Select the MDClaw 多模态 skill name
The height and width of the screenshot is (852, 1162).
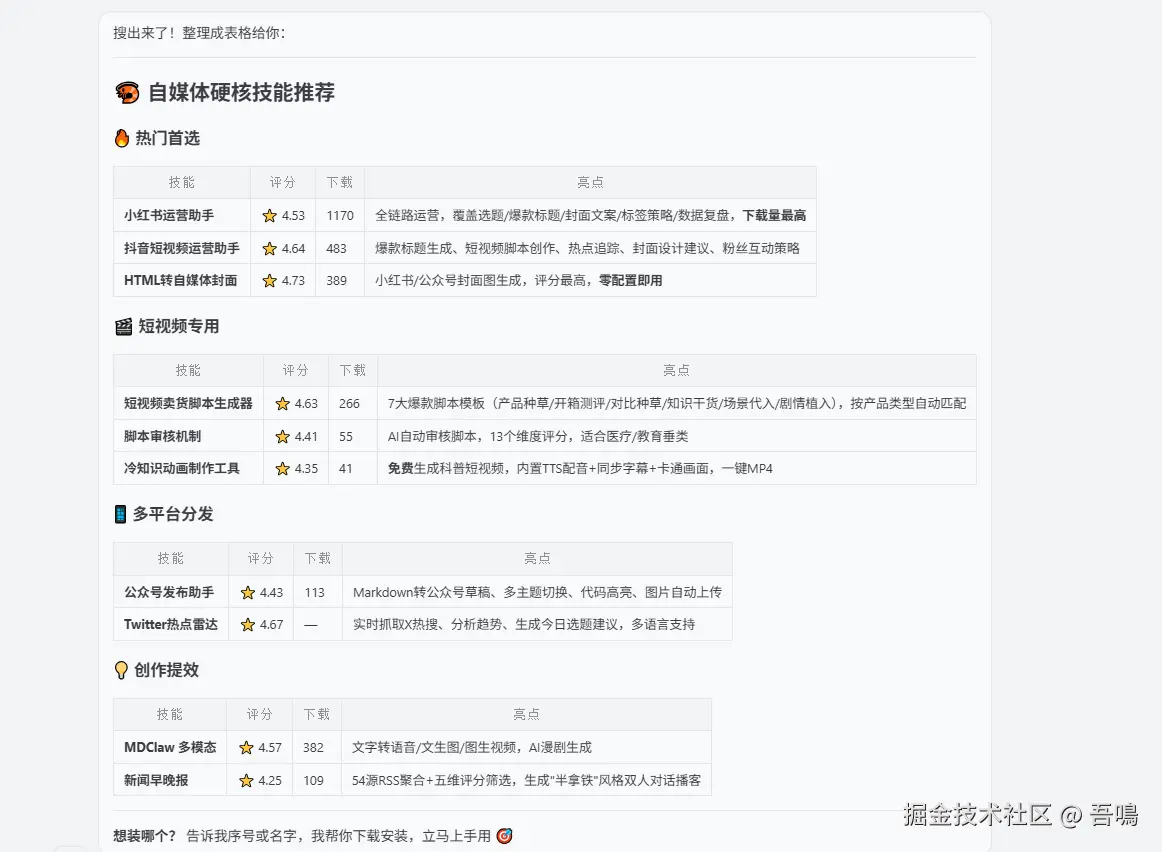(170, 748)
